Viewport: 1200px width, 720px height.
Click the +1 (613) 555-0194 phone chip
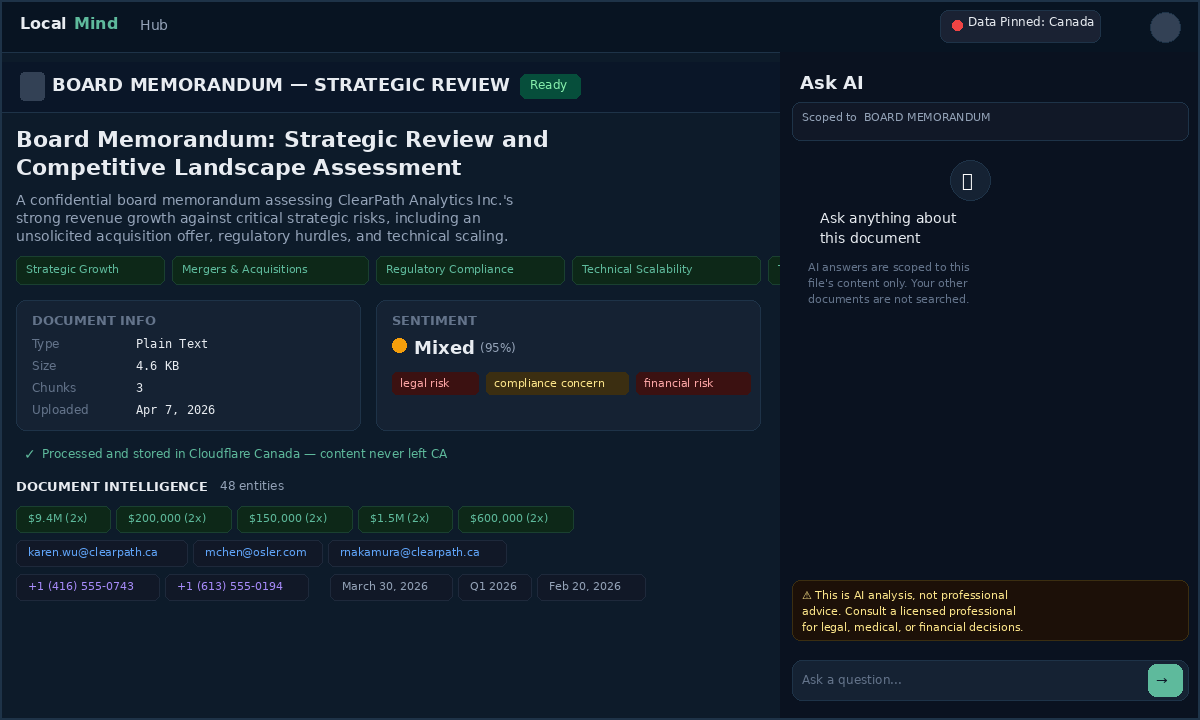coord(237,587)
